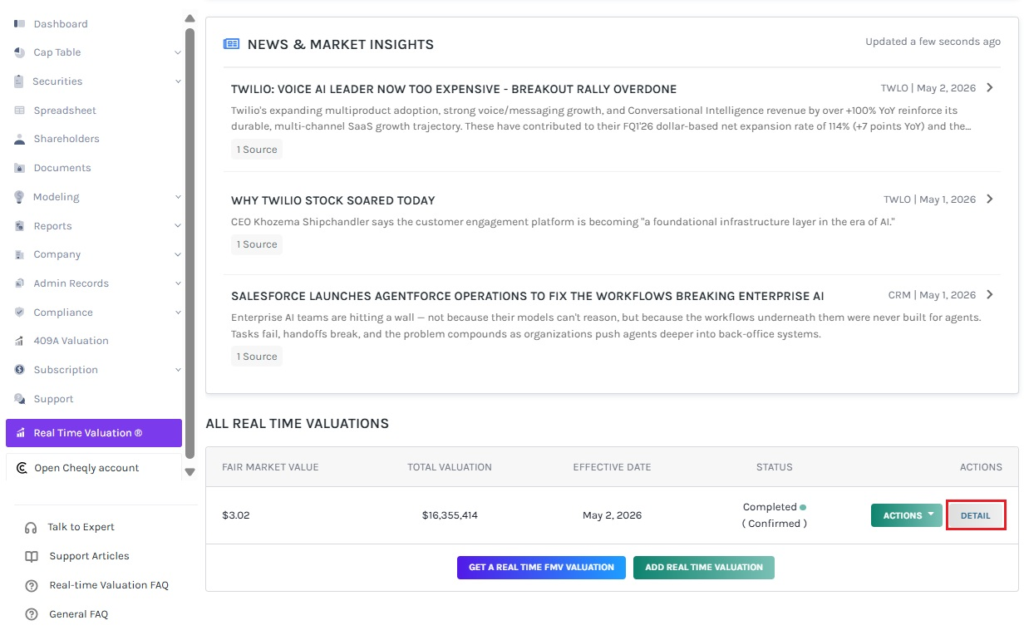This screenshot has width=1024, height=635.
Task: Expand the Admin Records submenu chevron
Action: (178, 283)
